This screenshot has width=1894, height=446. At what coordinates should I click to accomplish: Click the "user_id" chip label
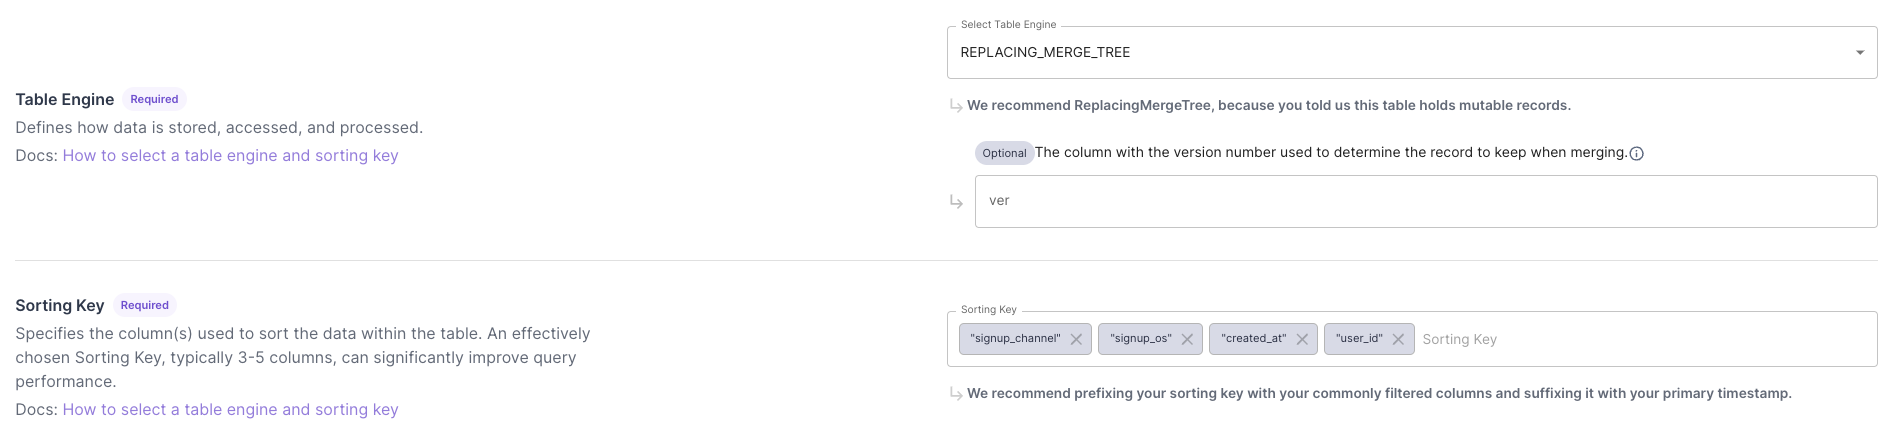point(1359,339)
